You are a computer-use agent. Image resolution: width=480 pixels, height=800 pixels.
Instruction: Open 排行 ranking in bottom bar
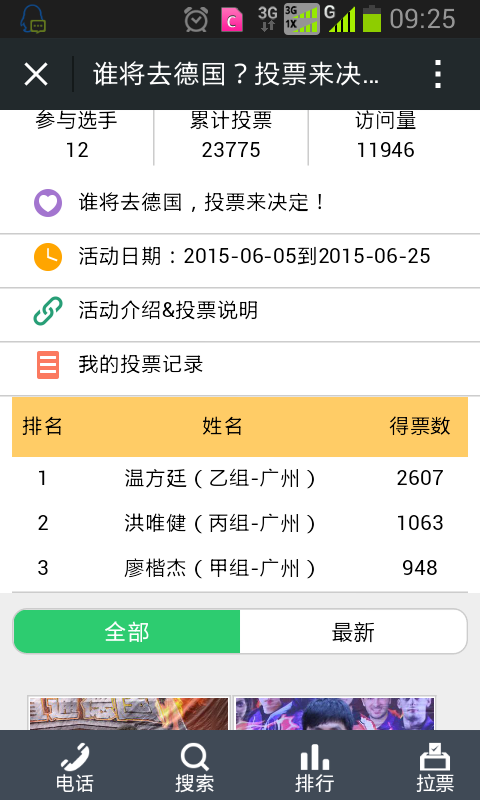[314, 768]
